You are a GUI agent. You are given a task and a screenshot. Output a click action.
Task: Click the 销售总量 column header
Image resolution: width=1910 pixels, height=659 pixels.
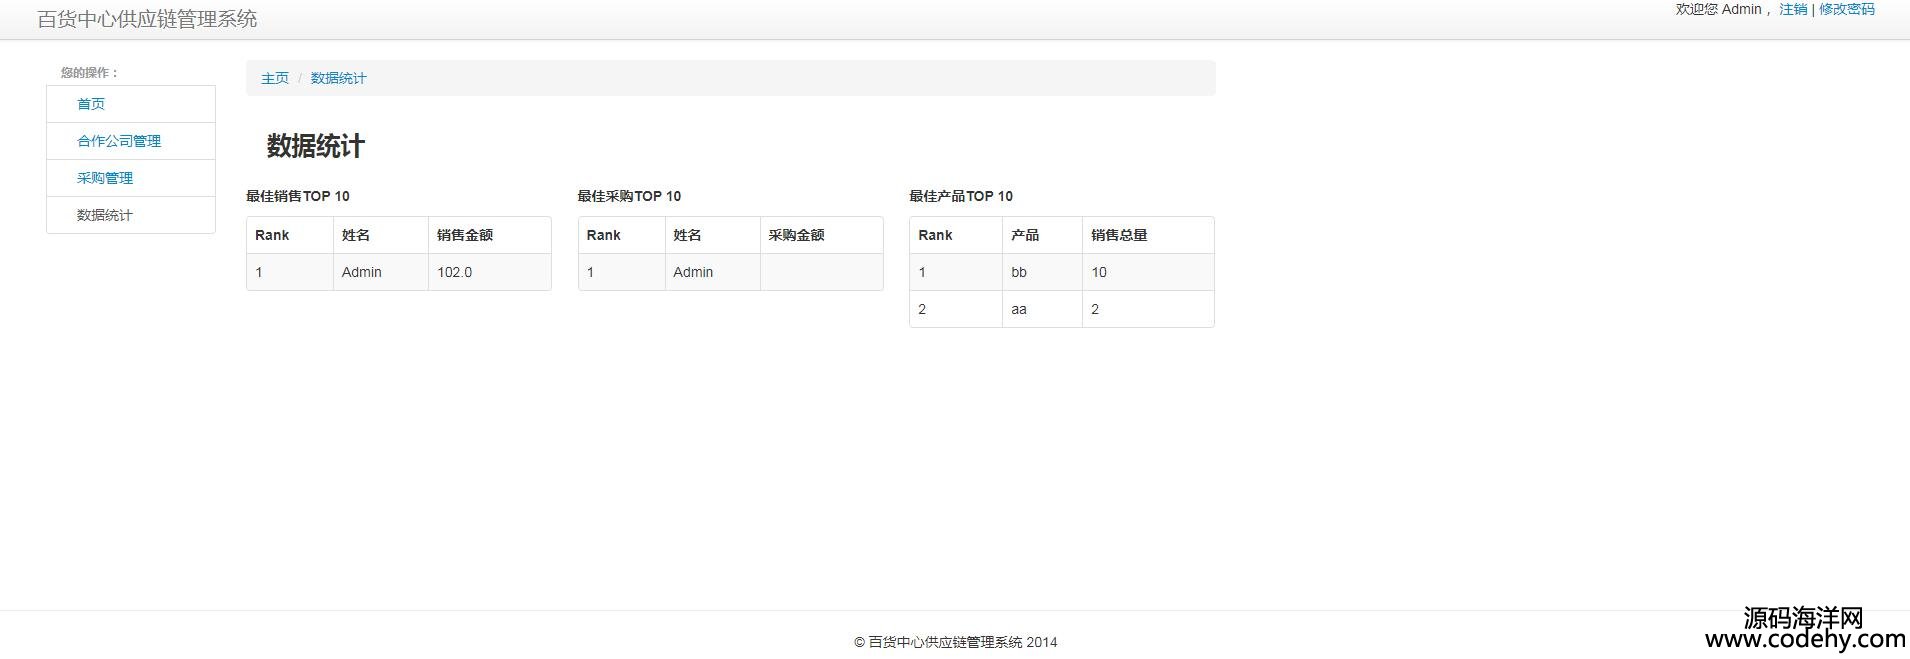1119,235
